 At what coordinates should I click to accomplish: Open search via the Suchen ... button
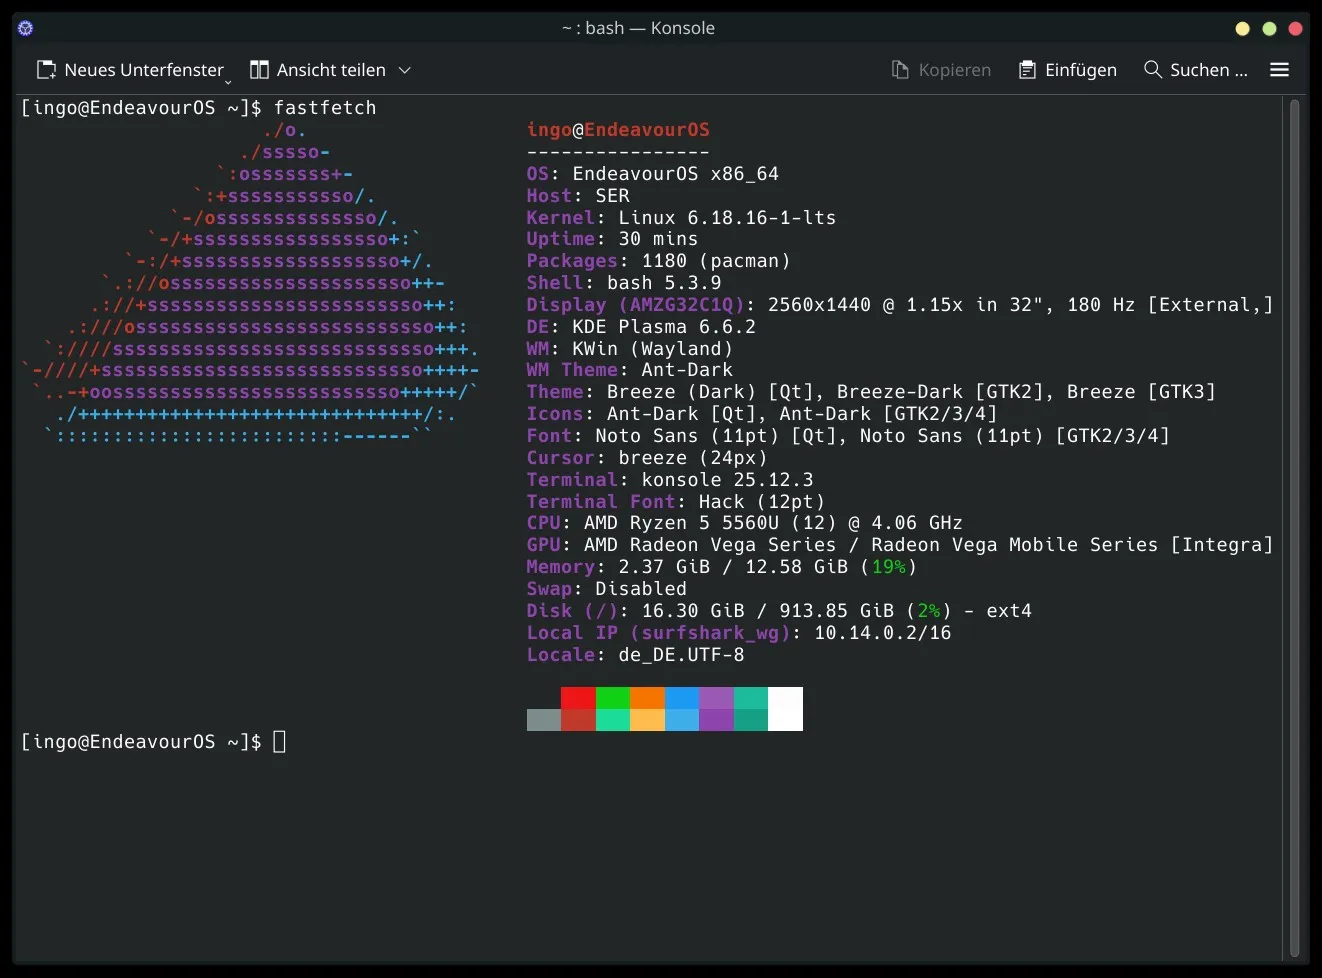1196,70
